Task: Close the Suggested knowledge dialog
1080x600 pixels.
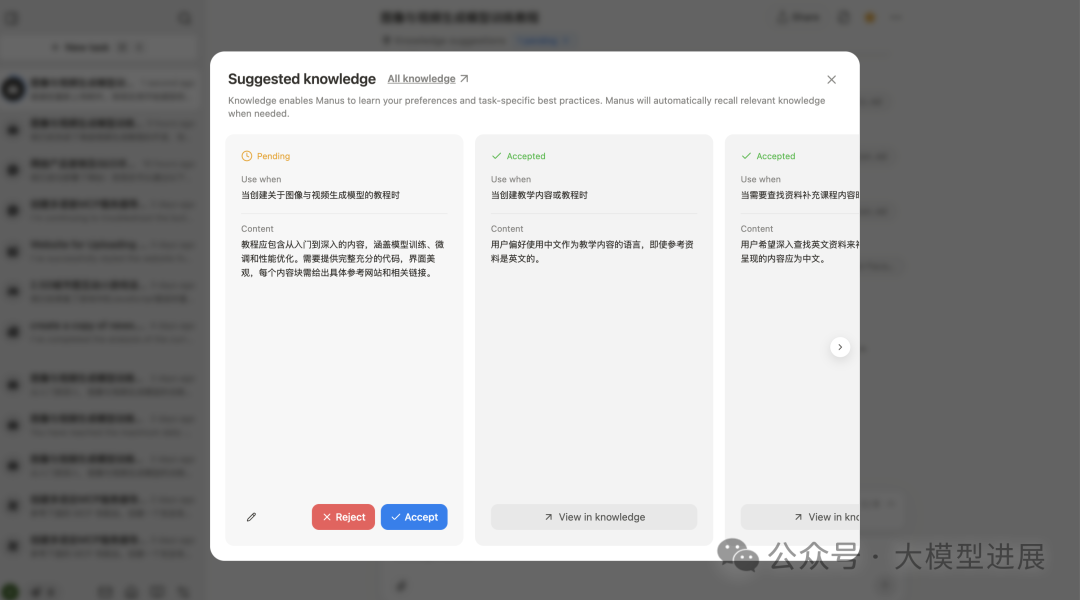Action: [x=831, y=79]
